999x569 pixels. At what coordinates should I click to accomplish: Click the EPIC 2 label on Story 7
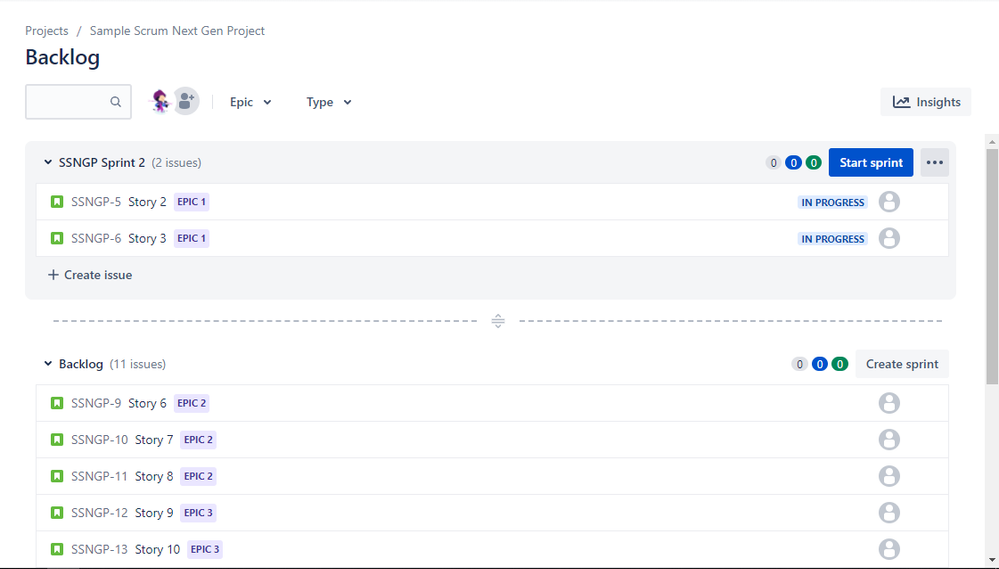pos(198,440)
